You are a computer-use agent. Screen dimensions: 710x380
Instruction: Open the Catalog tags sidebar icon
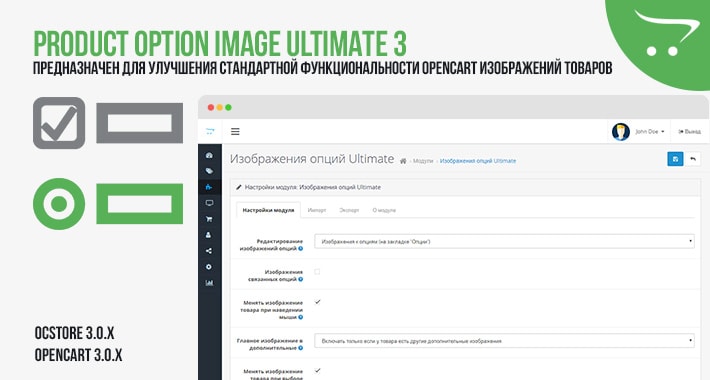pos(209,171)
